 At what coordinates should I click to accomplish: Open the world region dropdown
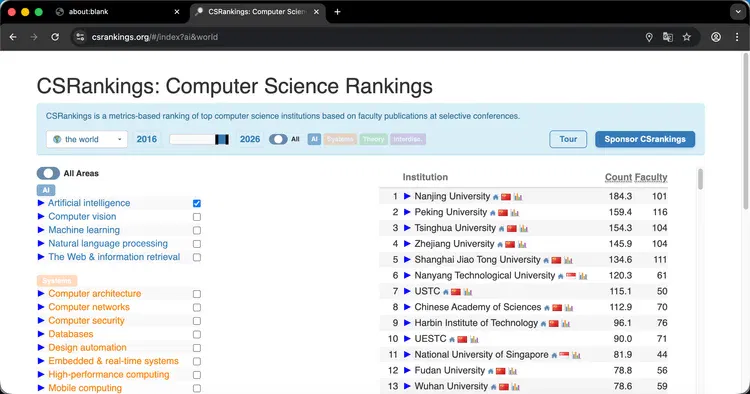point(87,139)
